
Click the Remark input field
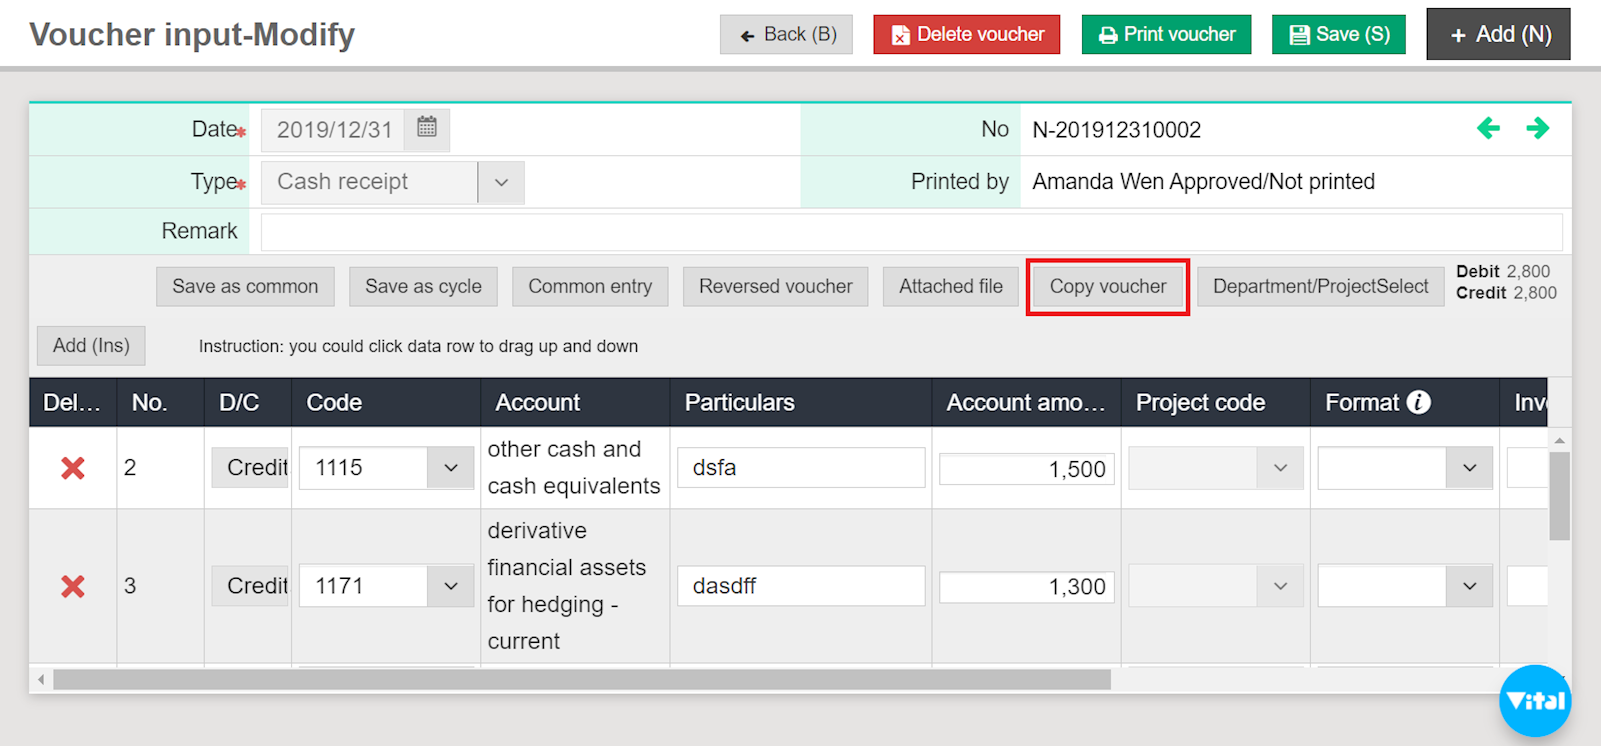910,232
